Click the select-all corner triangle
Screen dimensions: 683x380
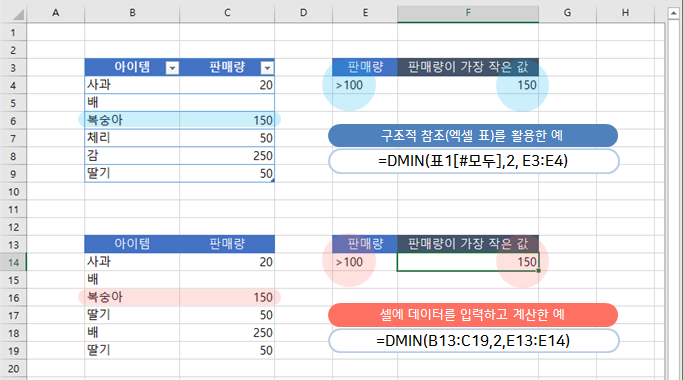click(x=18, y=14)
